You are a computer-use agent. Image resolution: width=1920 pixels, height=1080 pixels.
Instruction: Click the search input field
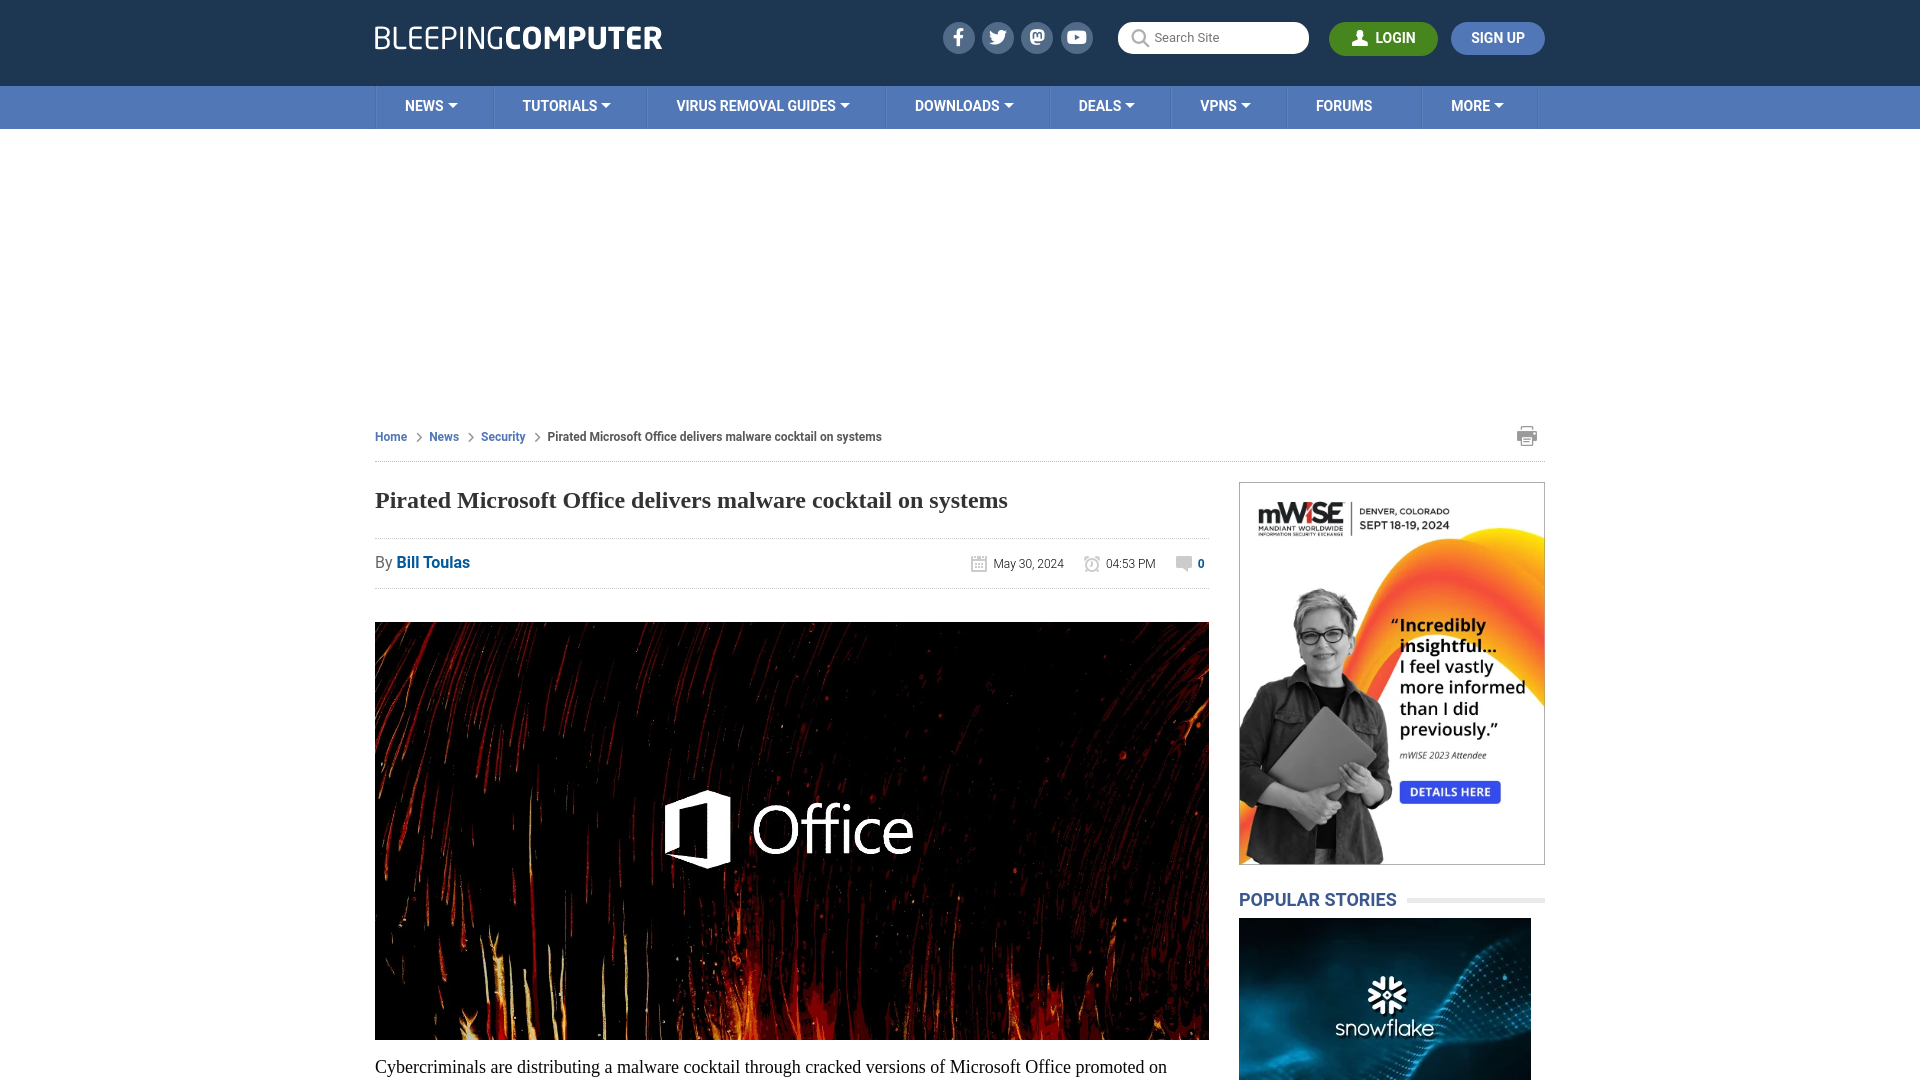1212,38
